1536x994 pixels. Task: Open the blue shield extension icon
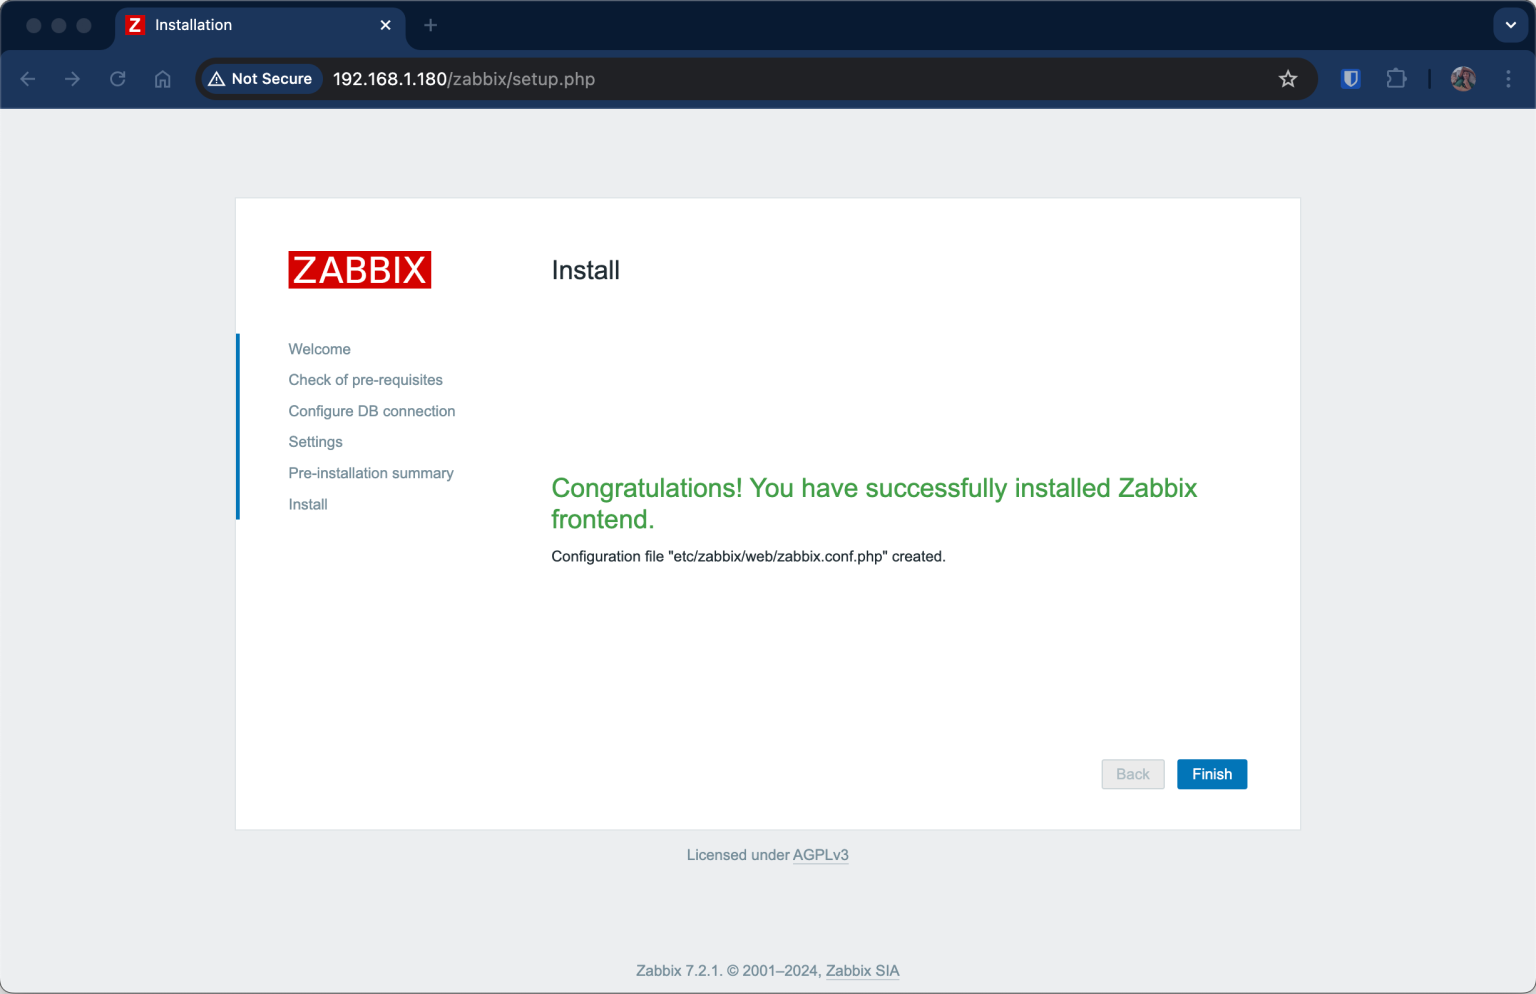pyautogui.click(x=1350, y=78)
